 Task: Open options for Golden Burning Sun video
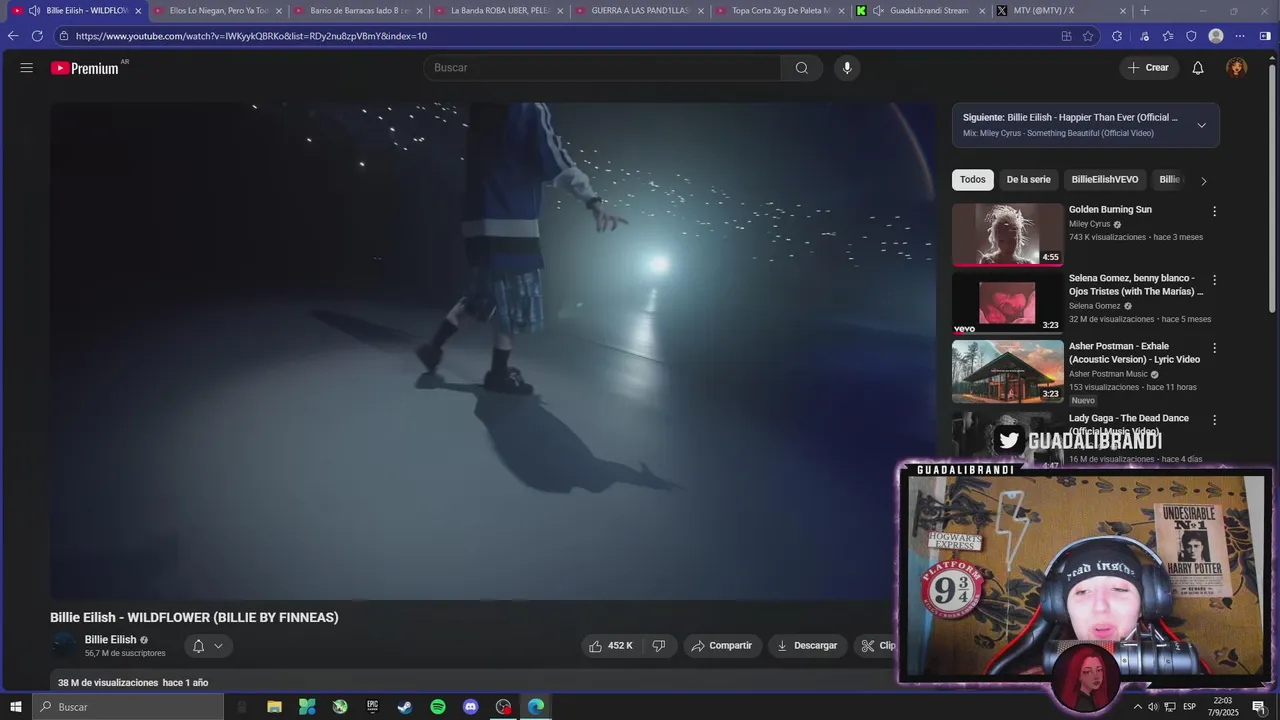click(x=1215, y=211)
